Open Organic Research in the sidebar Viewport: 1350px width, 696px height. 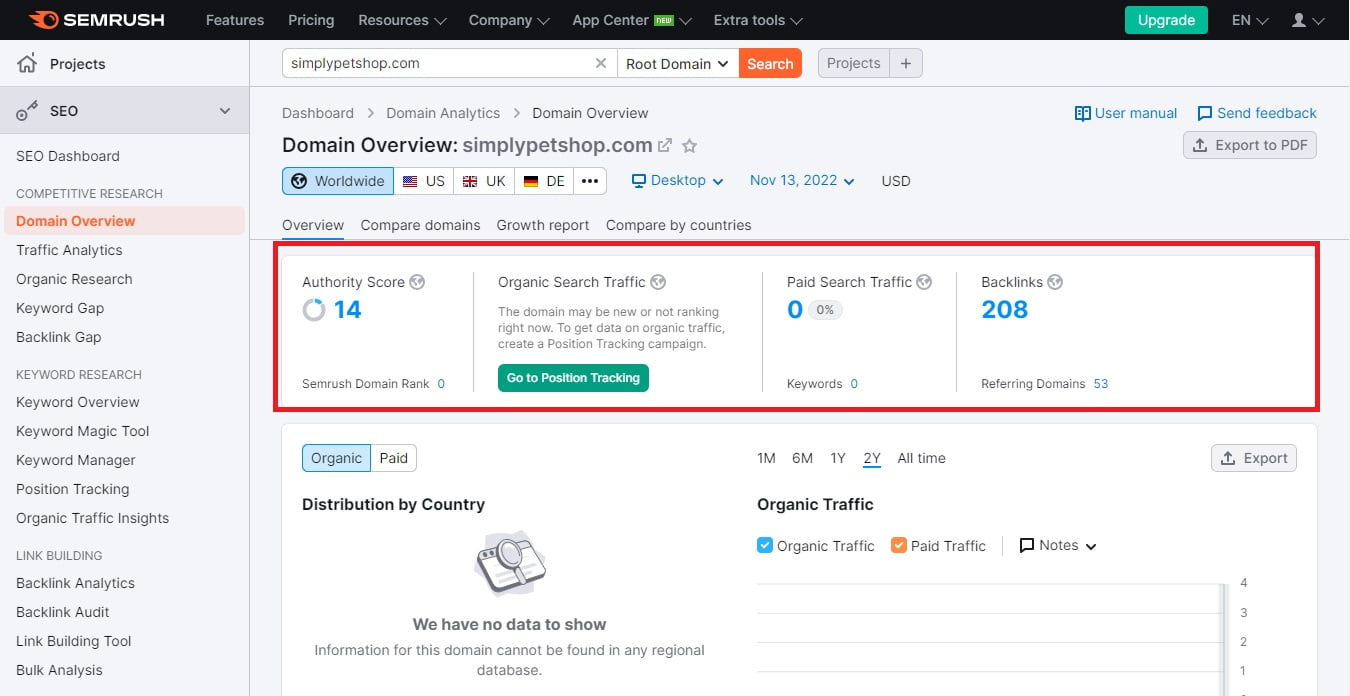pyautogui.click(x=74, y=279)
